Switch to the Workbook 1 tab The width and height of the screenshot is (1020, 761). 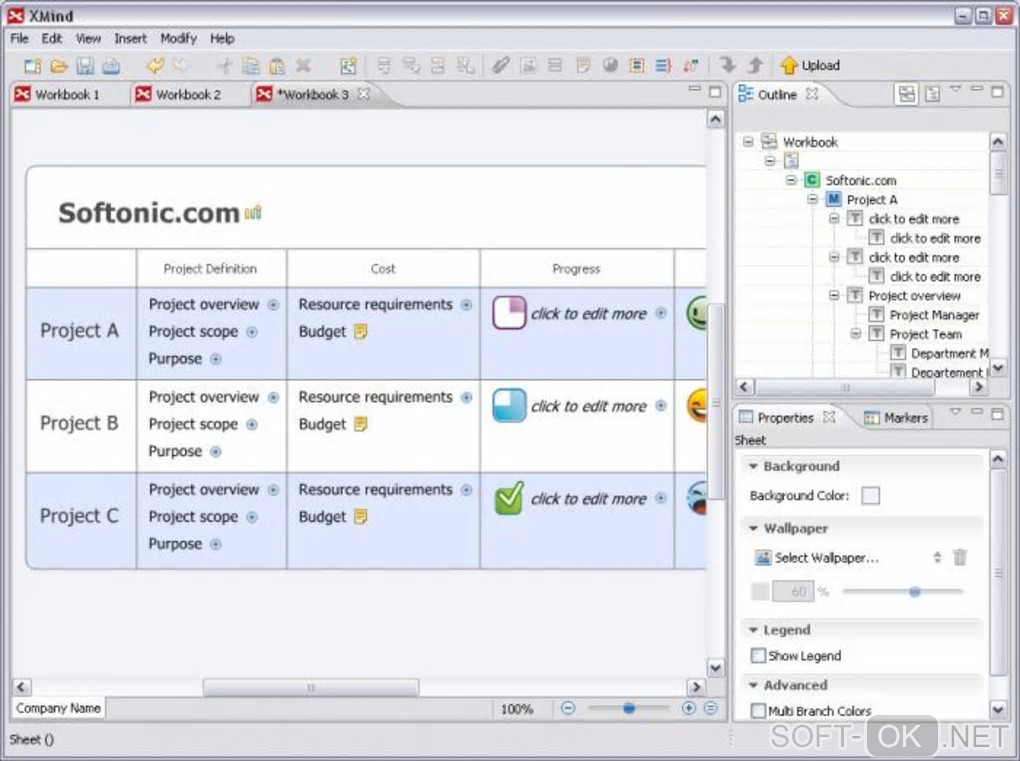[68, 95]
